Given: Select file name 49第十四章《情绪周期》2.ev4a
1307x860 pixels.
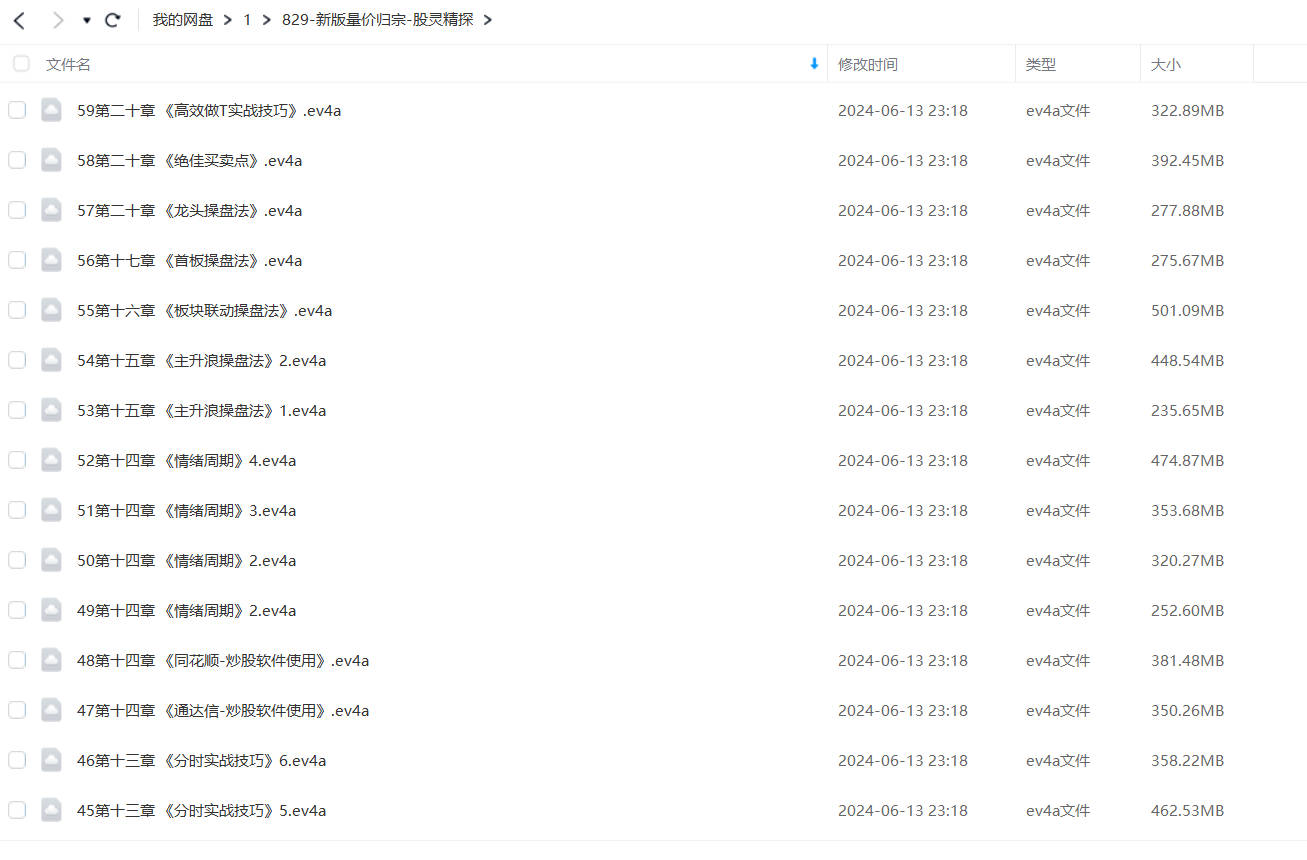Looking at the screenshot, I should pyautogui.click(x=187, y=611).
